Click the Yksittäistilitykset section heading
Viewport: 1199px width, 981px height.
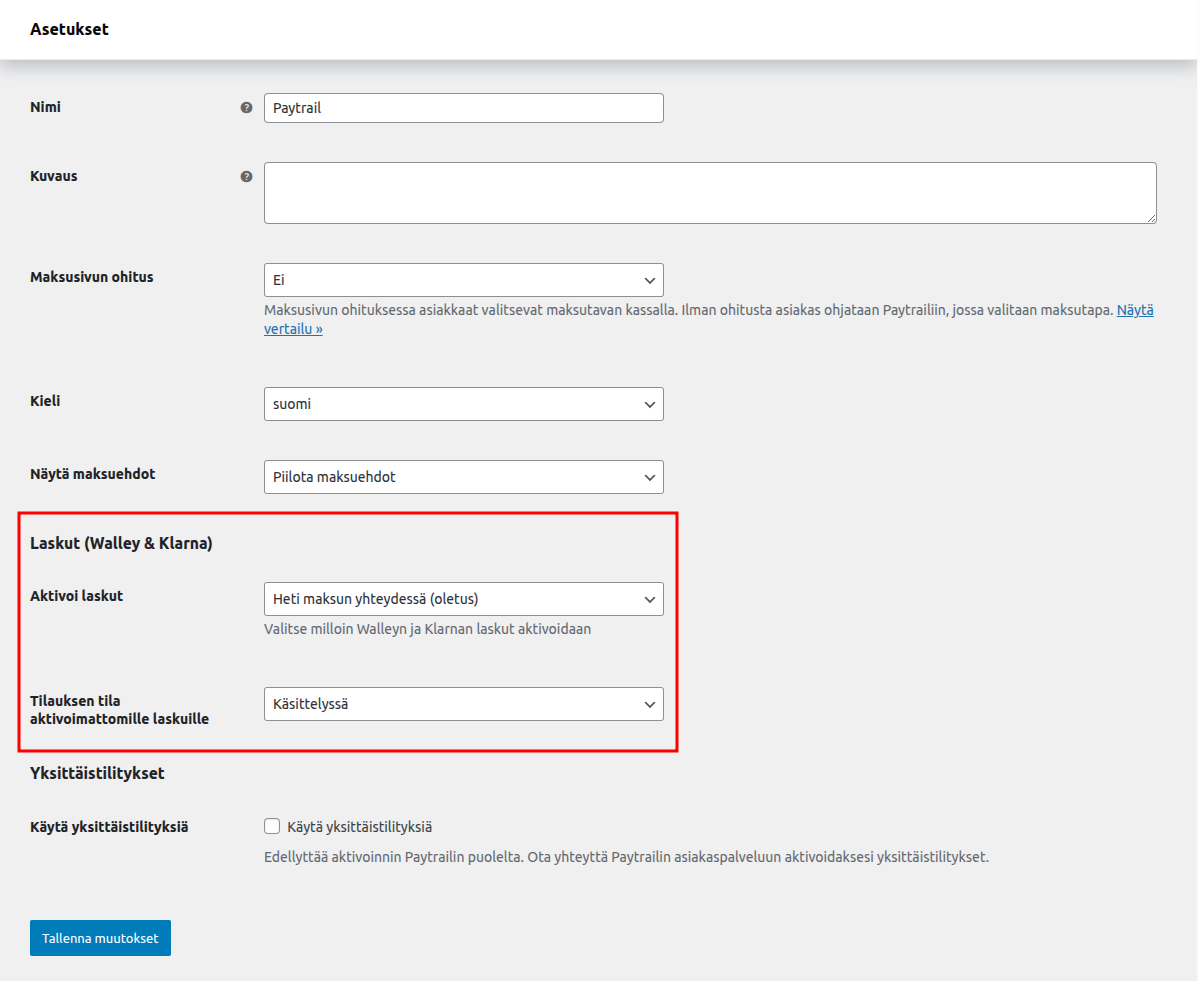[97, 773]
